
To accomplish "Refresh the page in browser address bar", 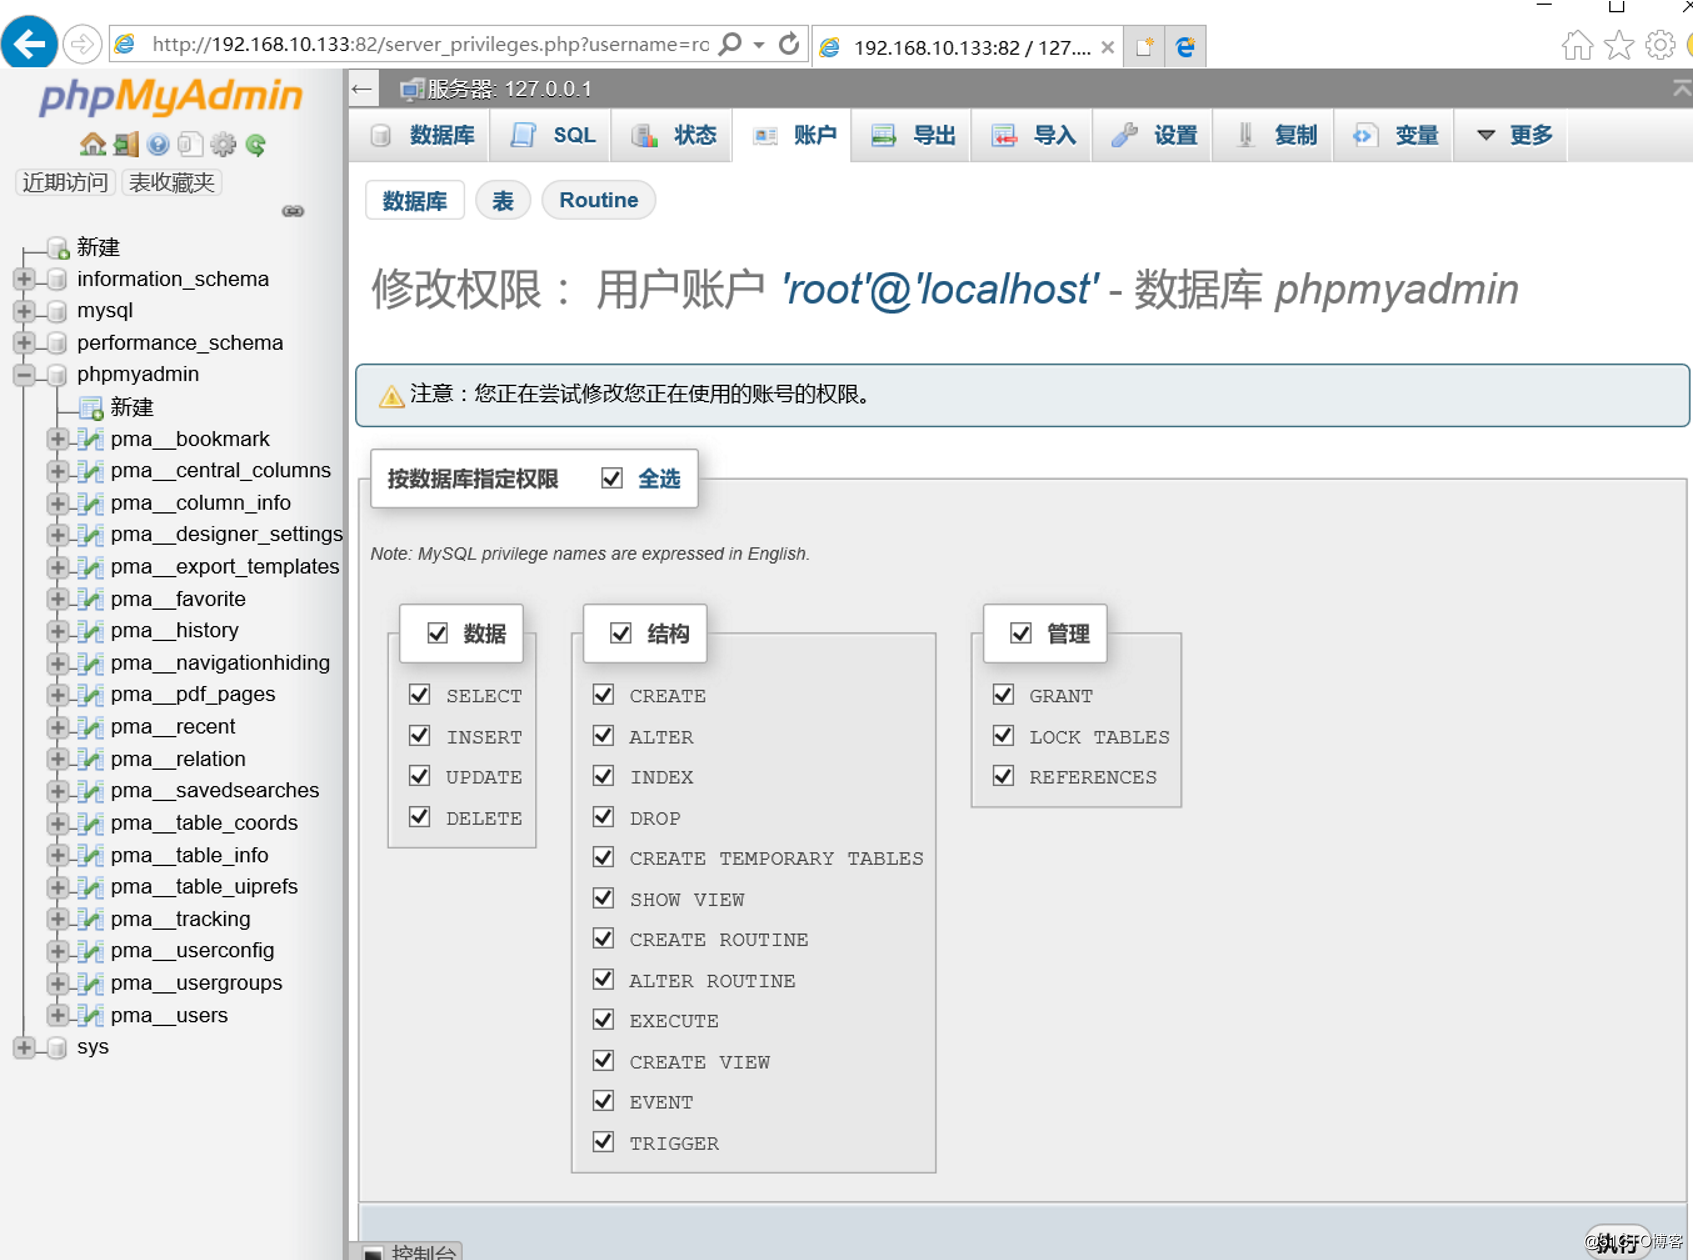I will point(789,44).
